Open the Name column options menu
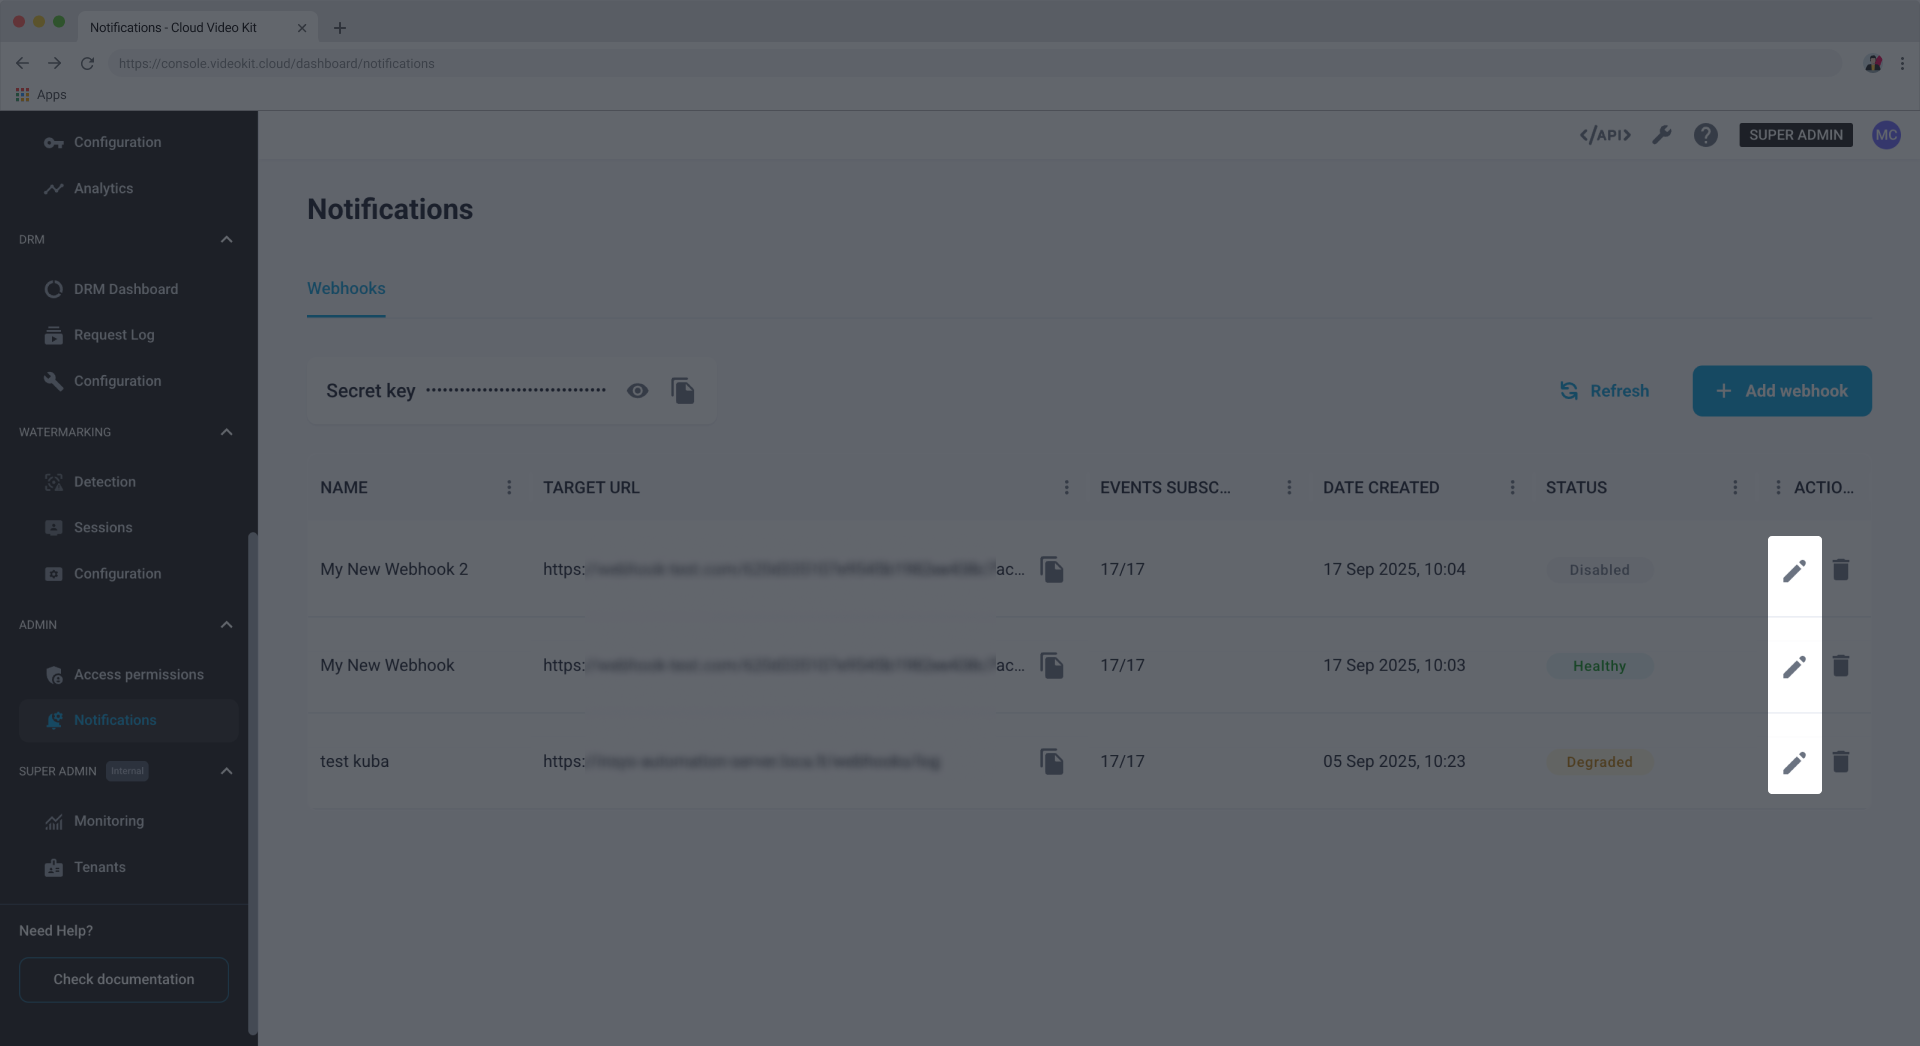Screen dimensions: 1920x1046 tap(509, 488)
